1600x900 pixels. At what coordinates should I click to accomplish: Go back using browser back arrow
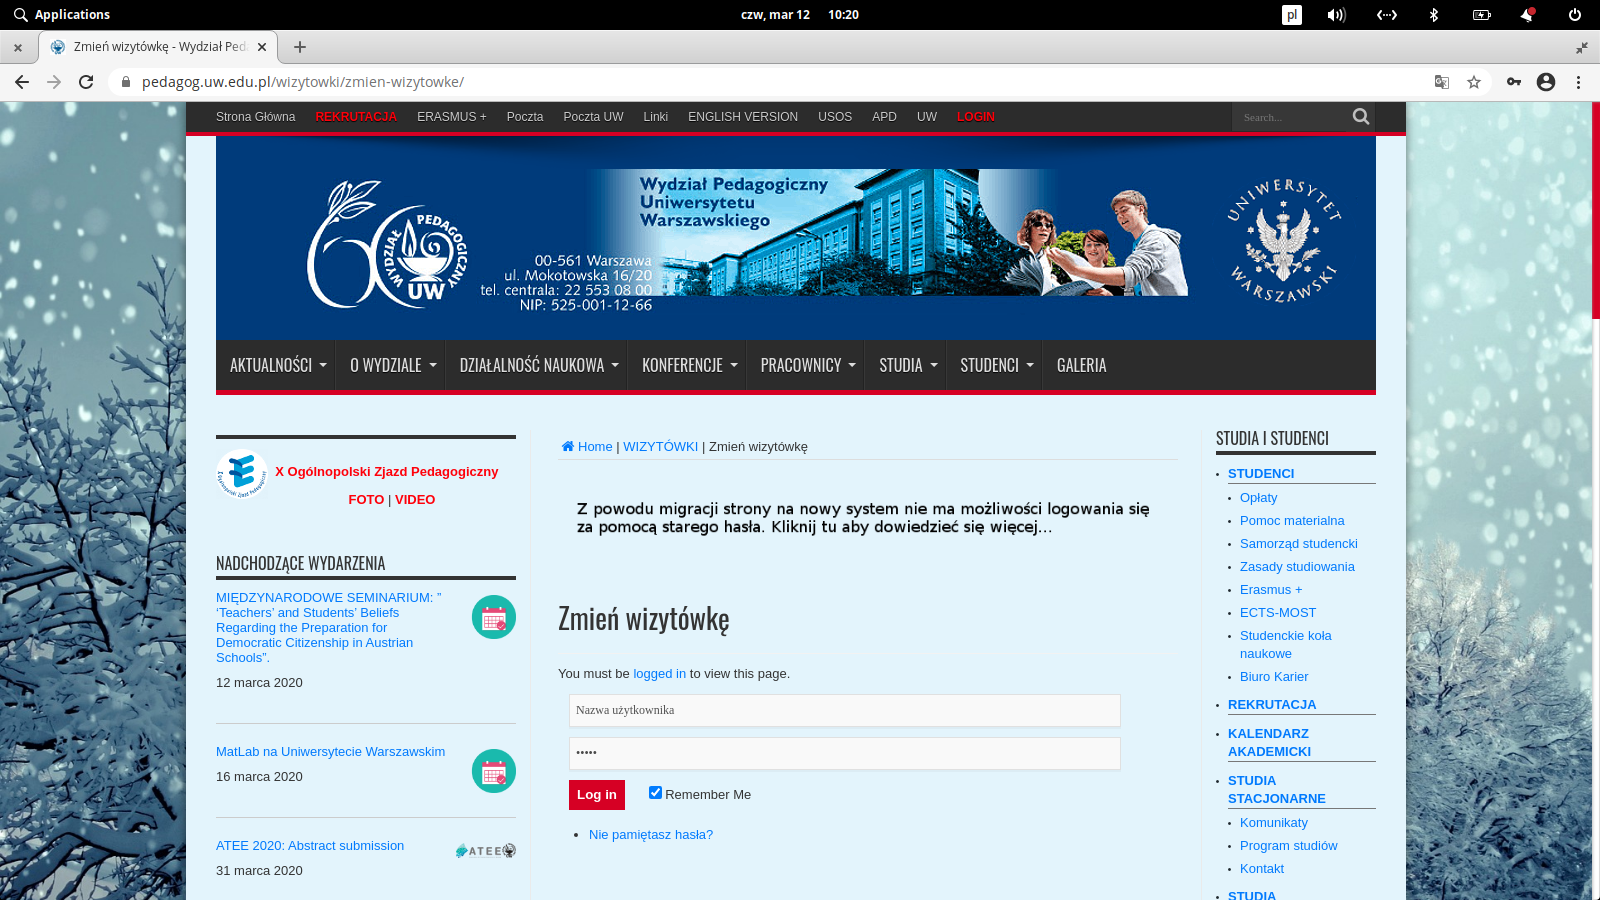pyautogui.click(x=22, y=82)
